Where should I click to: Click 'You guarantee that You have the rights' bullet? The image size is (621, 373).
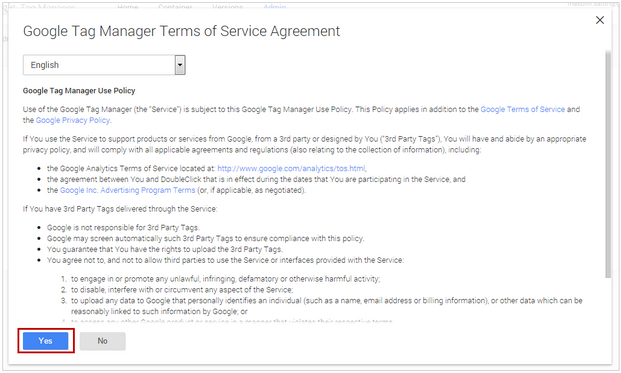[x=165, y=249]
